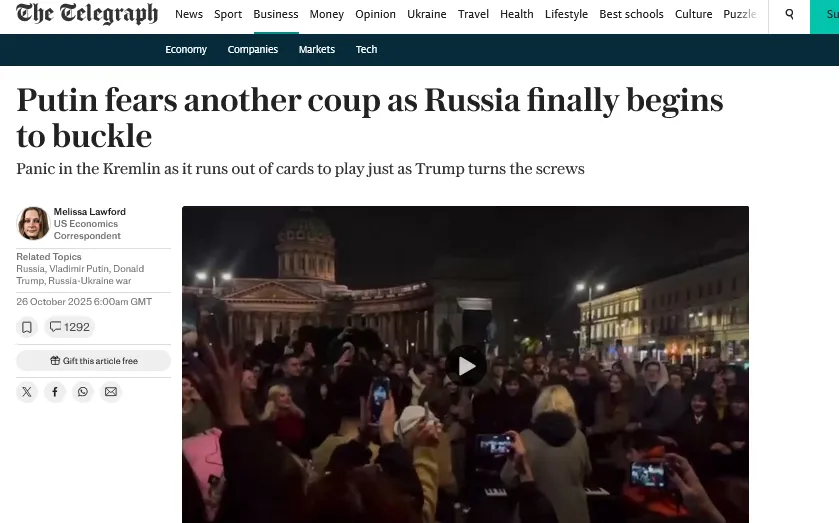Share article on X
The image size is (840, 523).
(x=27, y=392)
